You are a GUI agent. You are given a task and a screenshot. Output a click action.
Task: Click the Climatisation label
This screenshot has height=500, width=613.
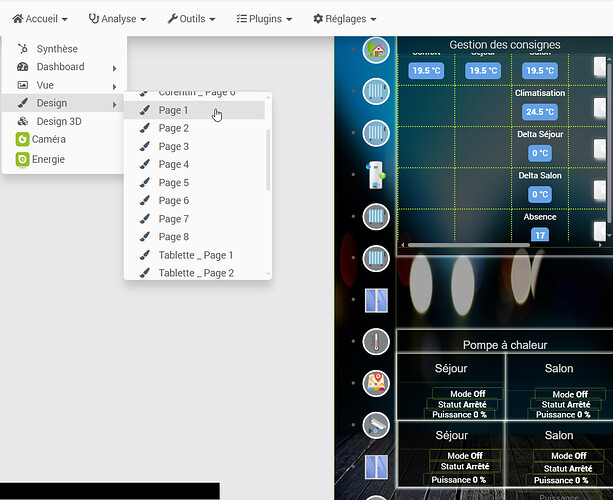[540, 93]
